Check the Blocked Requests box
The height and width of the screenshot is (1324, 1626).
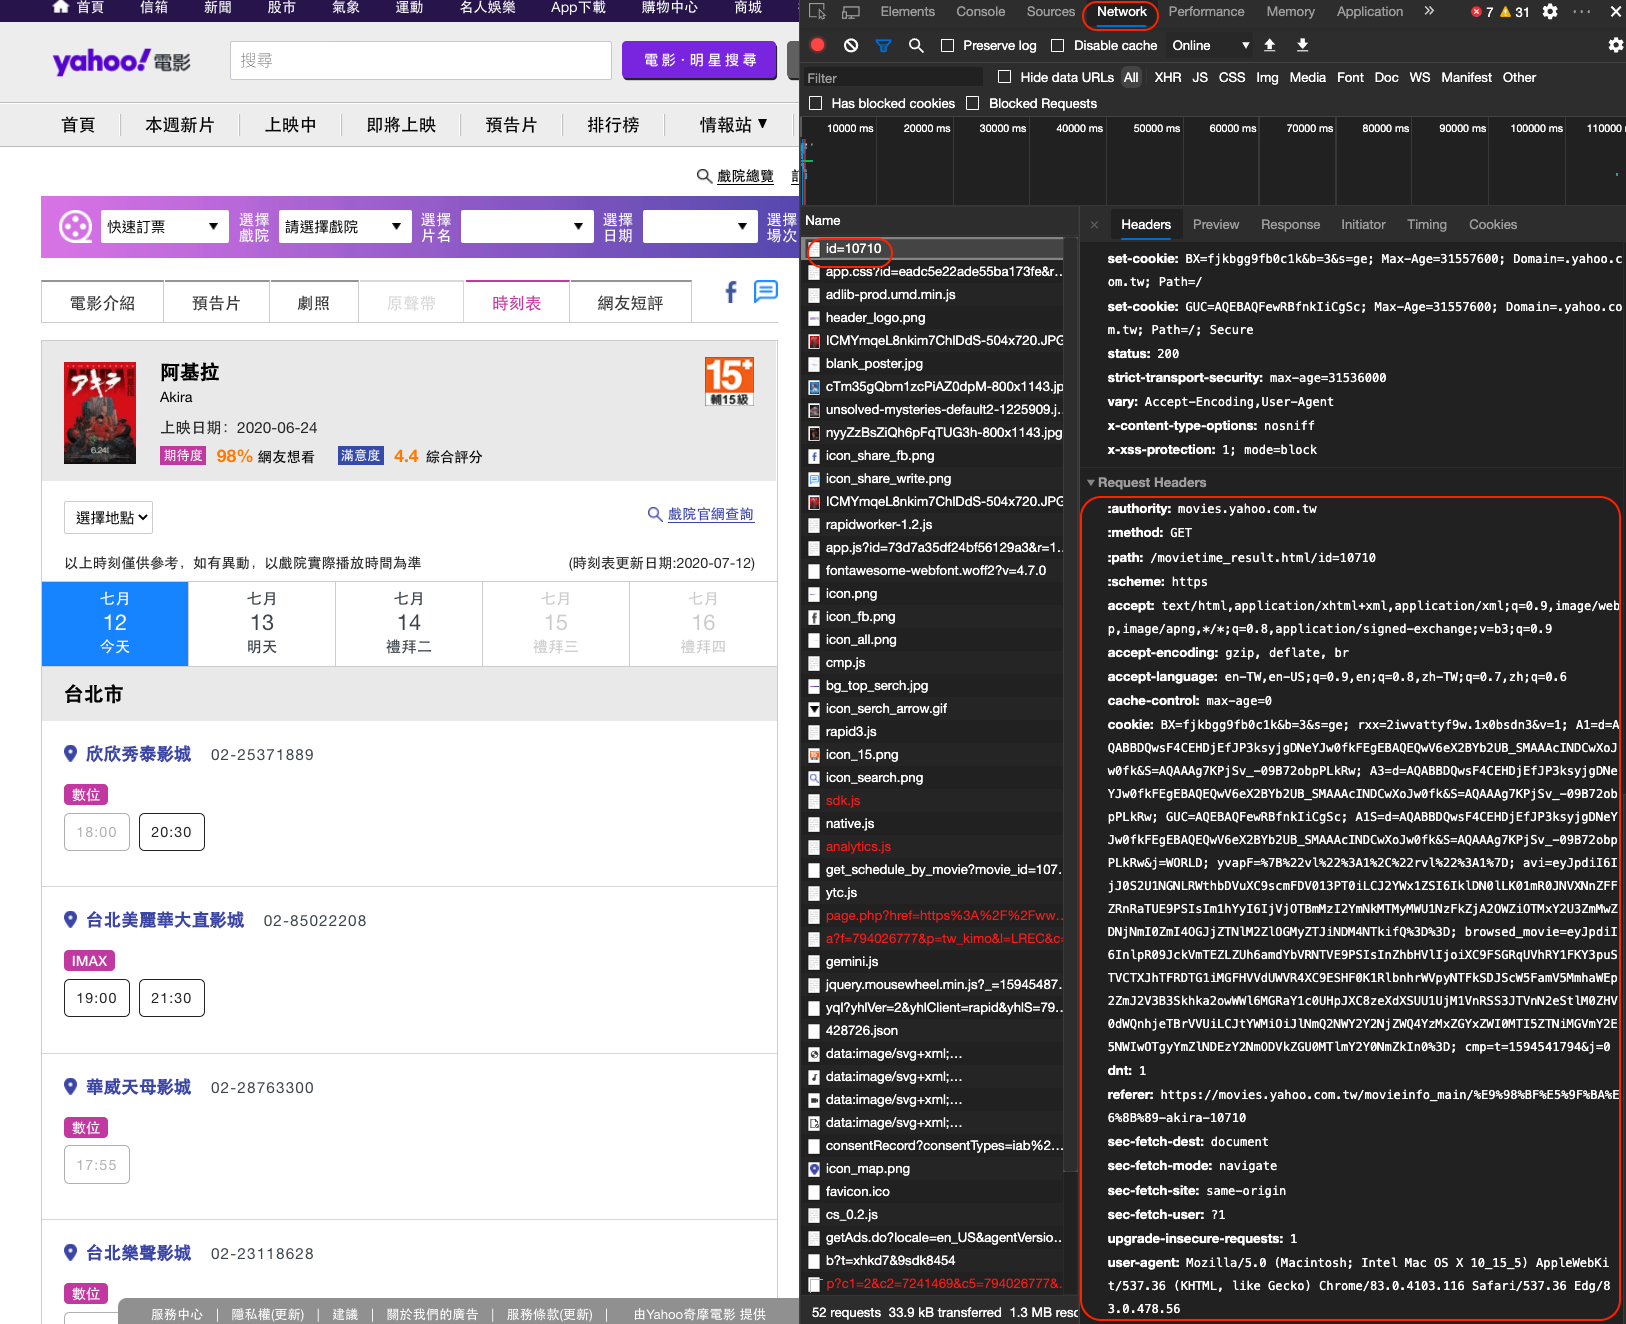972,103
